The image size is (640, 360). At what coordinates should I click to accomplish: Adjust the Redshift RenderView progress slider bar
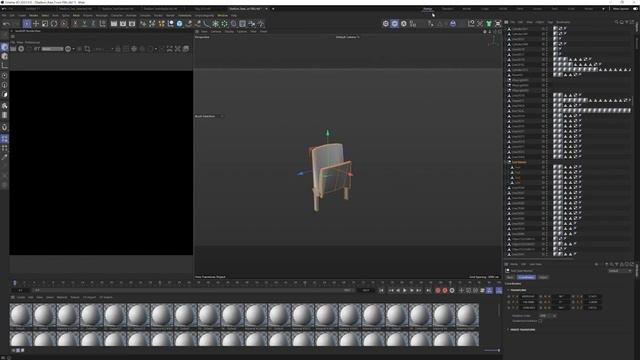click(52, 49)
